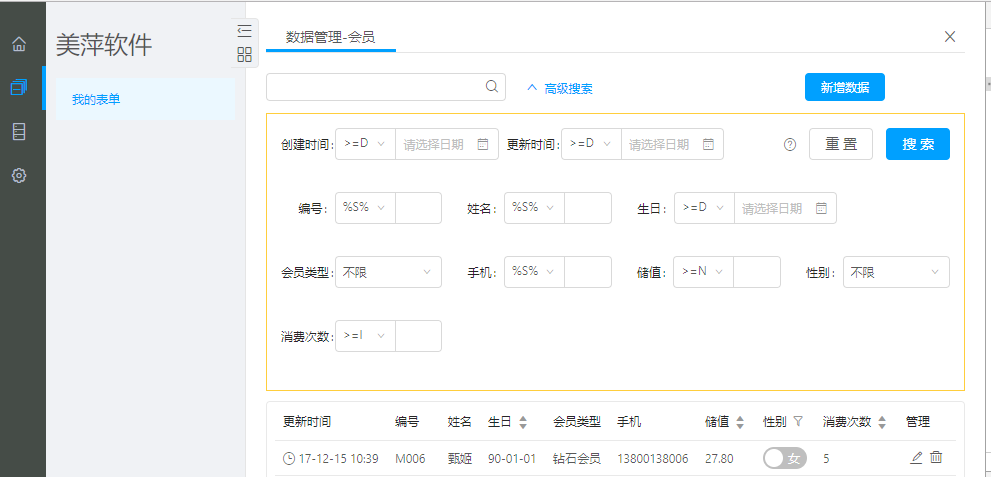Image resolution: width=991 pixels, height=477 pixels.
Task: Click 钻石会员 cell
Action: click(x=576, y=458)
